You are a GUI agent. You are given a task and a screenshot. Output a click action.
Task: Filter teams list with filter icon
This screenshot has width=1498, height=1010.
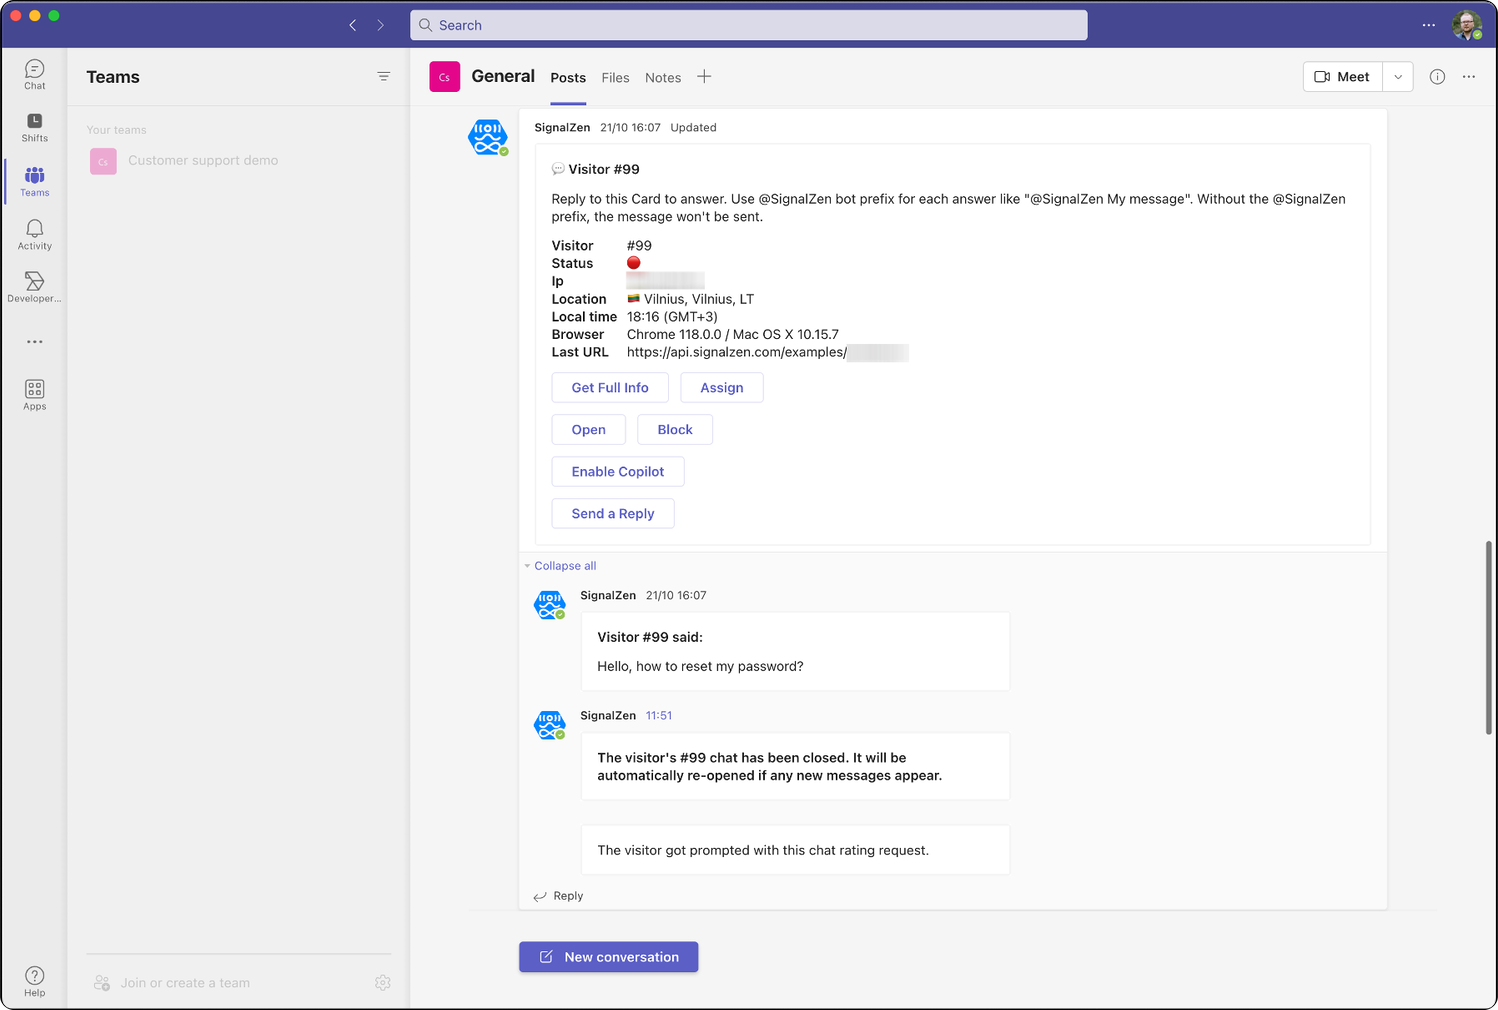point(383,77)
